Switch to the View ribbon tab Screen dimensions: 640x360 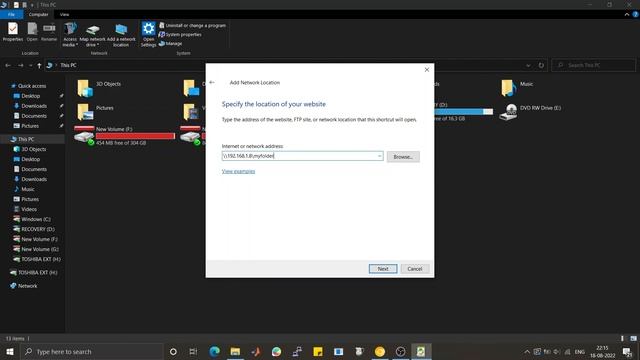[64, 14]
